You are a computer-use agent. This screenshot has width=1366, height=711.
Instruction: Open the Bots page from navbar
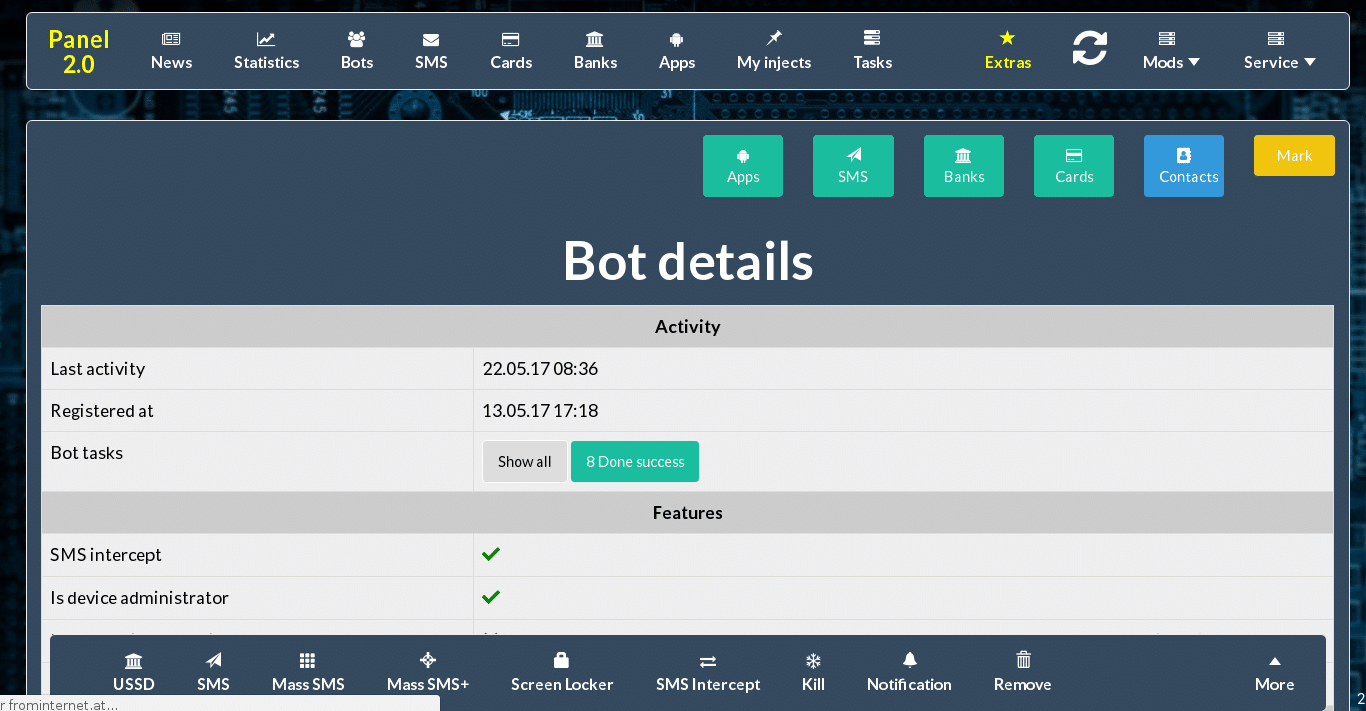357,51
